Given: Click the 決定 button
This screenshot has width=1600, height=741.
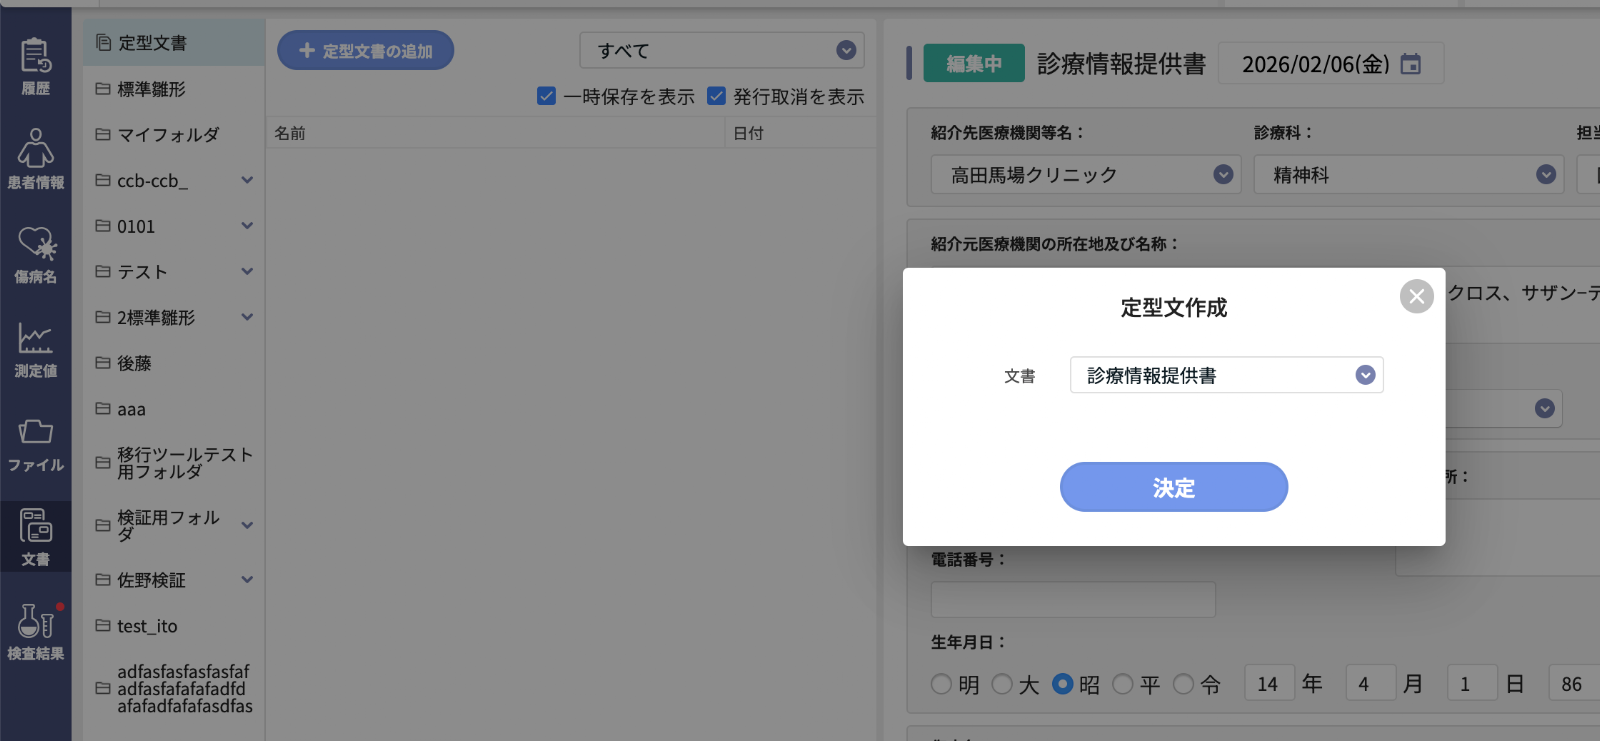Looking at the screenshot, I should (x=1174, y=487).
